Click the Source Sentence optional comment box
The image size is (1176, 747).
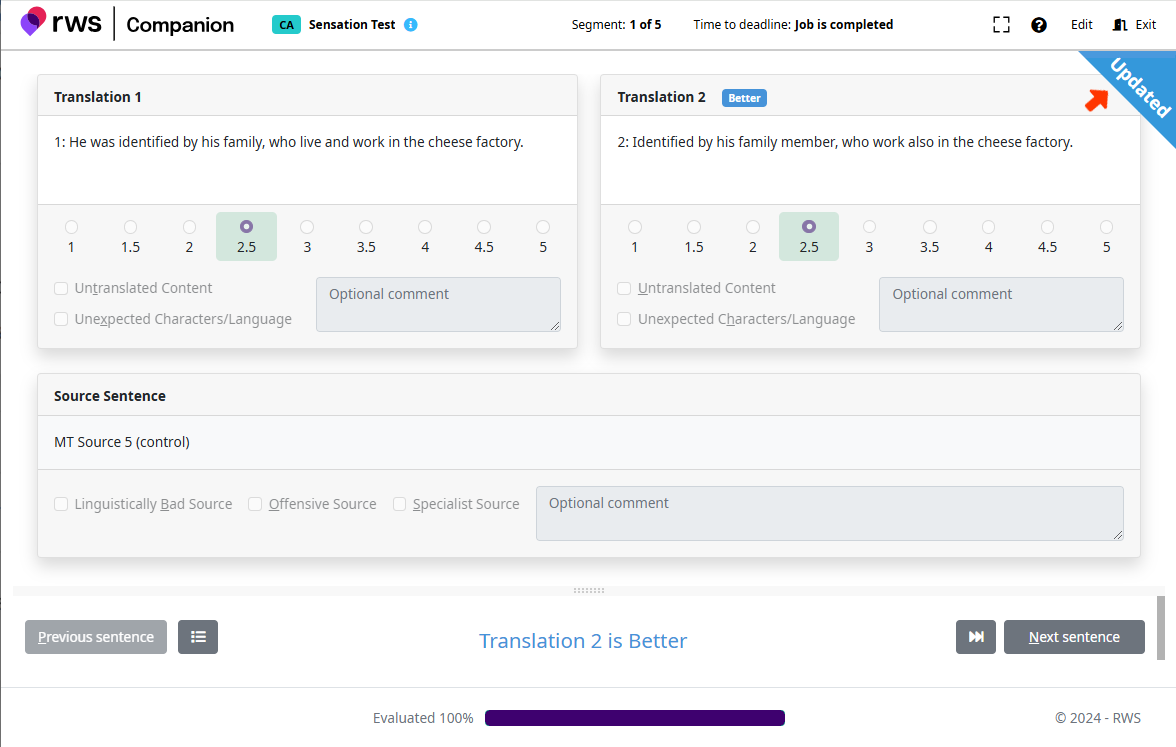(829, 513)
